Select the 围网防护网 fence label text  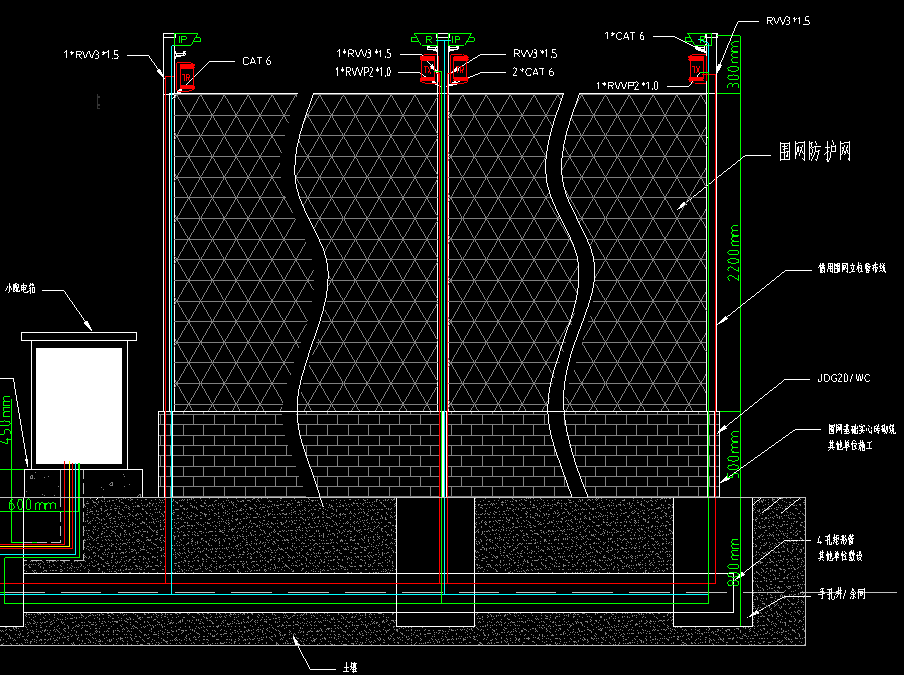point(814,152)
